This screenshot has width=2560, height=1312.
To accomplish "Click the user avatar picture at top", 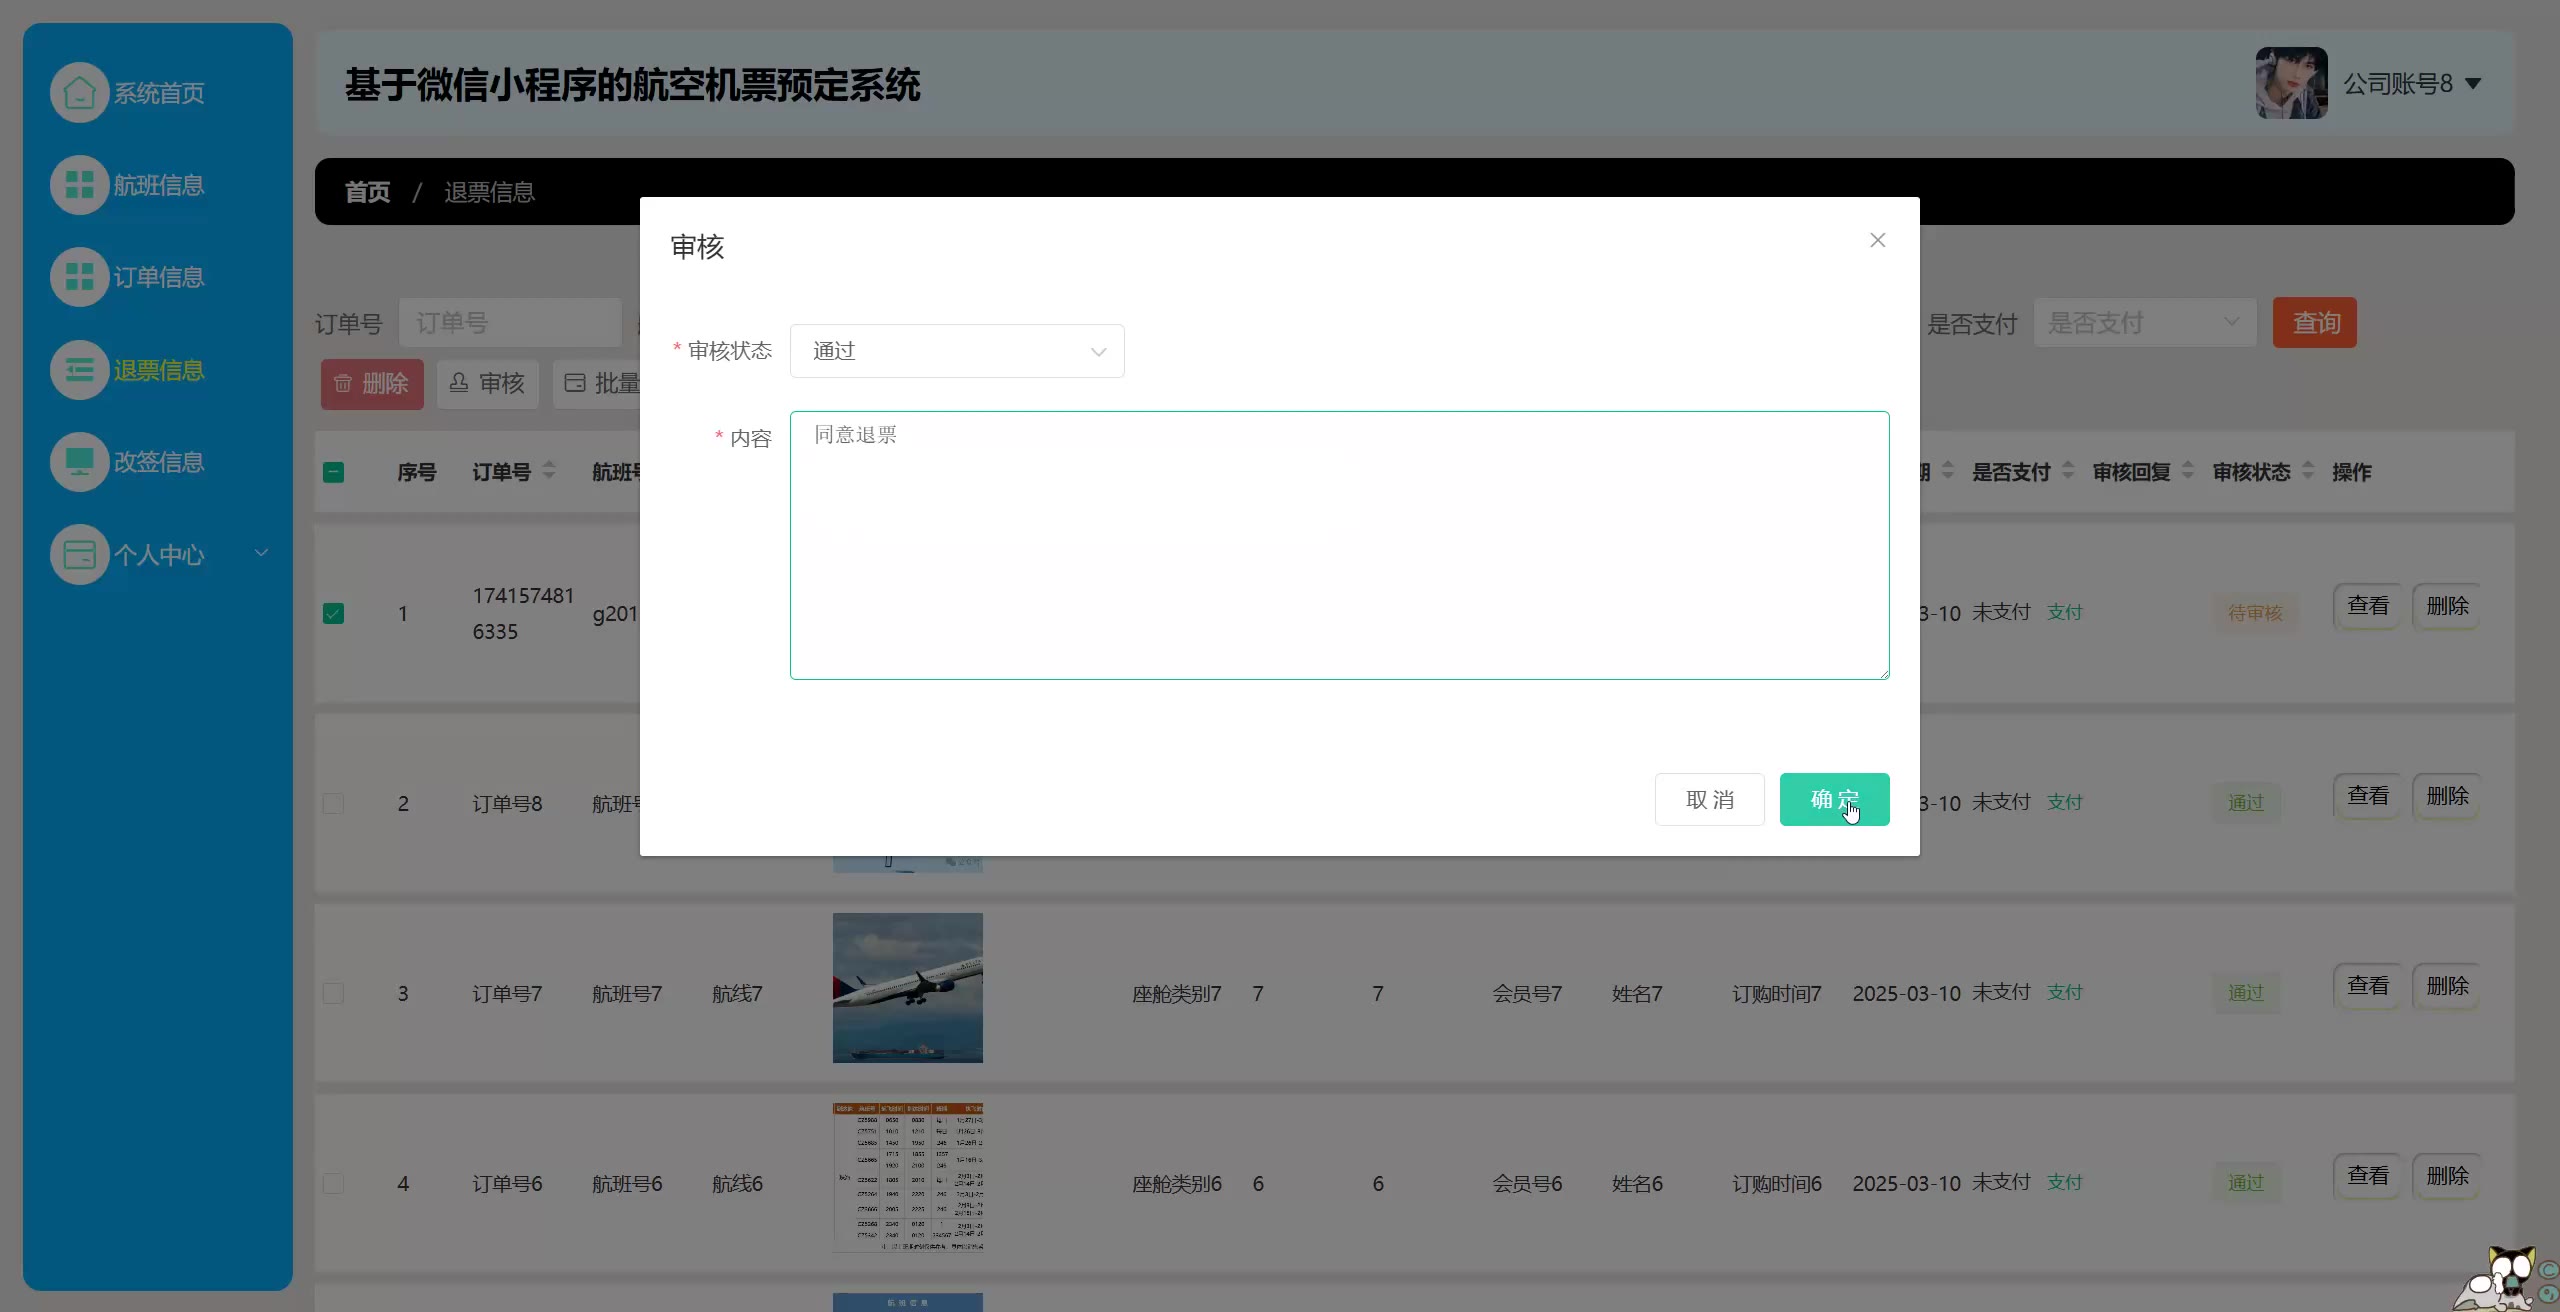I will (x=2291, y=83).
